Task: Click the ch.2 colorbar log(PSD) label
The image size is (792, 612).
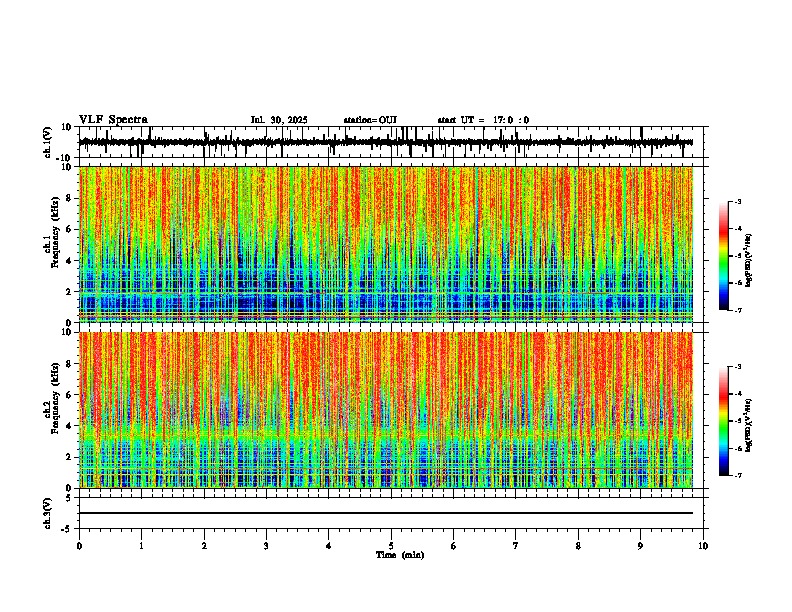Action: point(749,425)
